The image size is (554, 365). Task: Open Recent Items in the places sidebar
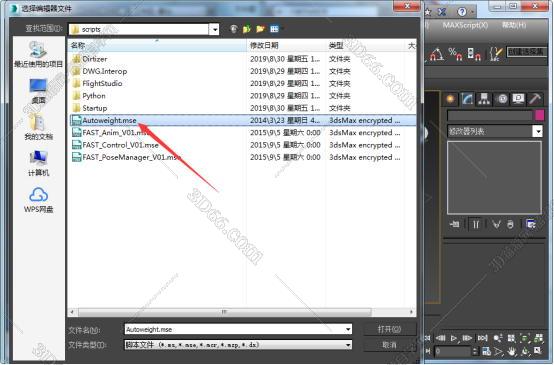(x=38, y=54)
